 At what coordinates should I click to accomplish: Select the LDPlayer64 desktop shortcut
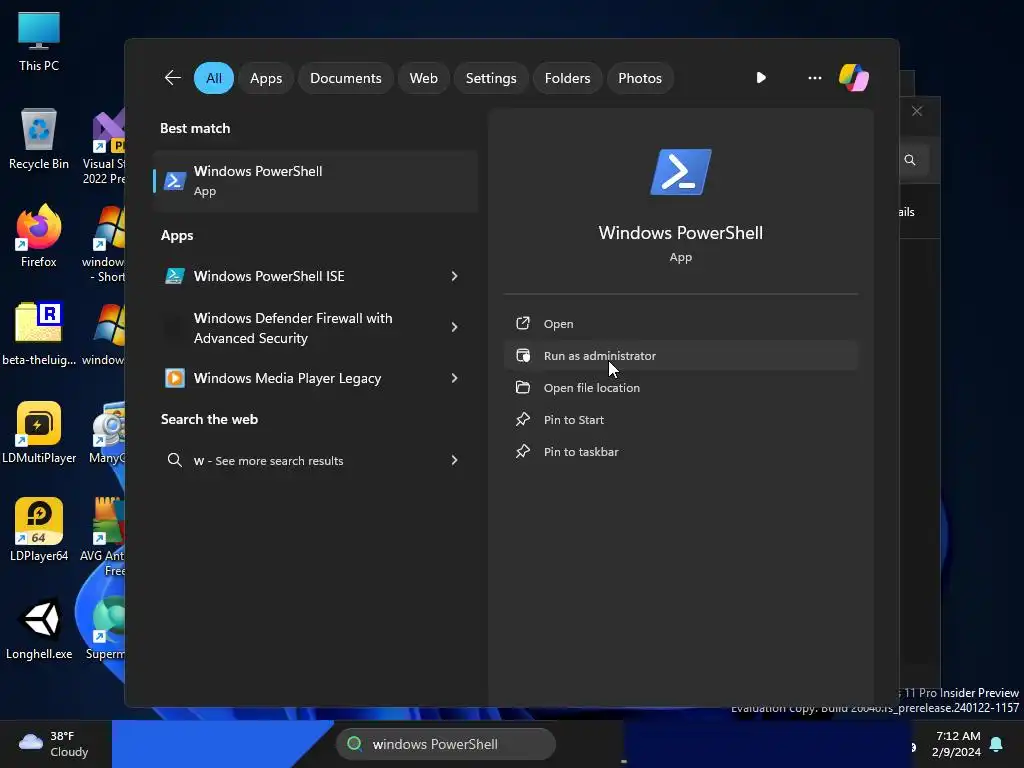[39, 530]
